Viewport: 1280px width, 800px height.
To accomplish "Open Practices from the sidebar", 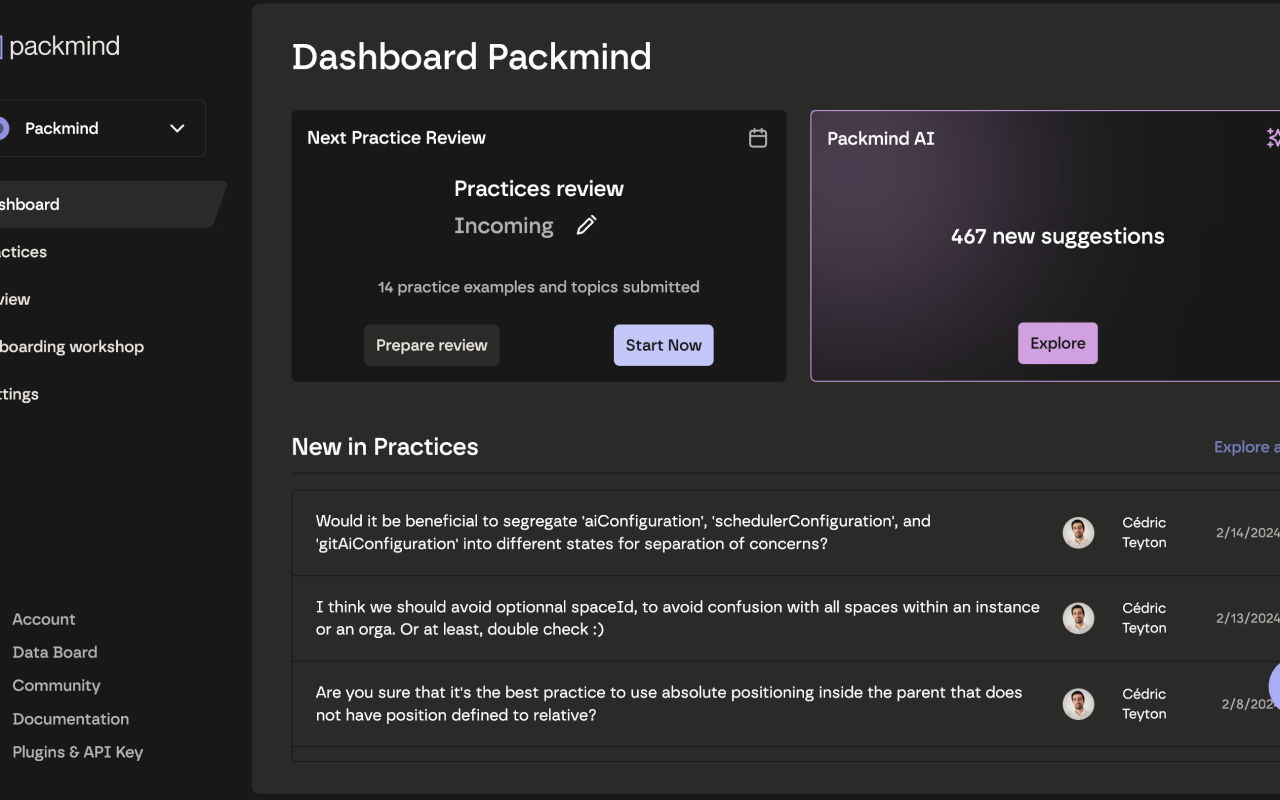I will [24, 251].
